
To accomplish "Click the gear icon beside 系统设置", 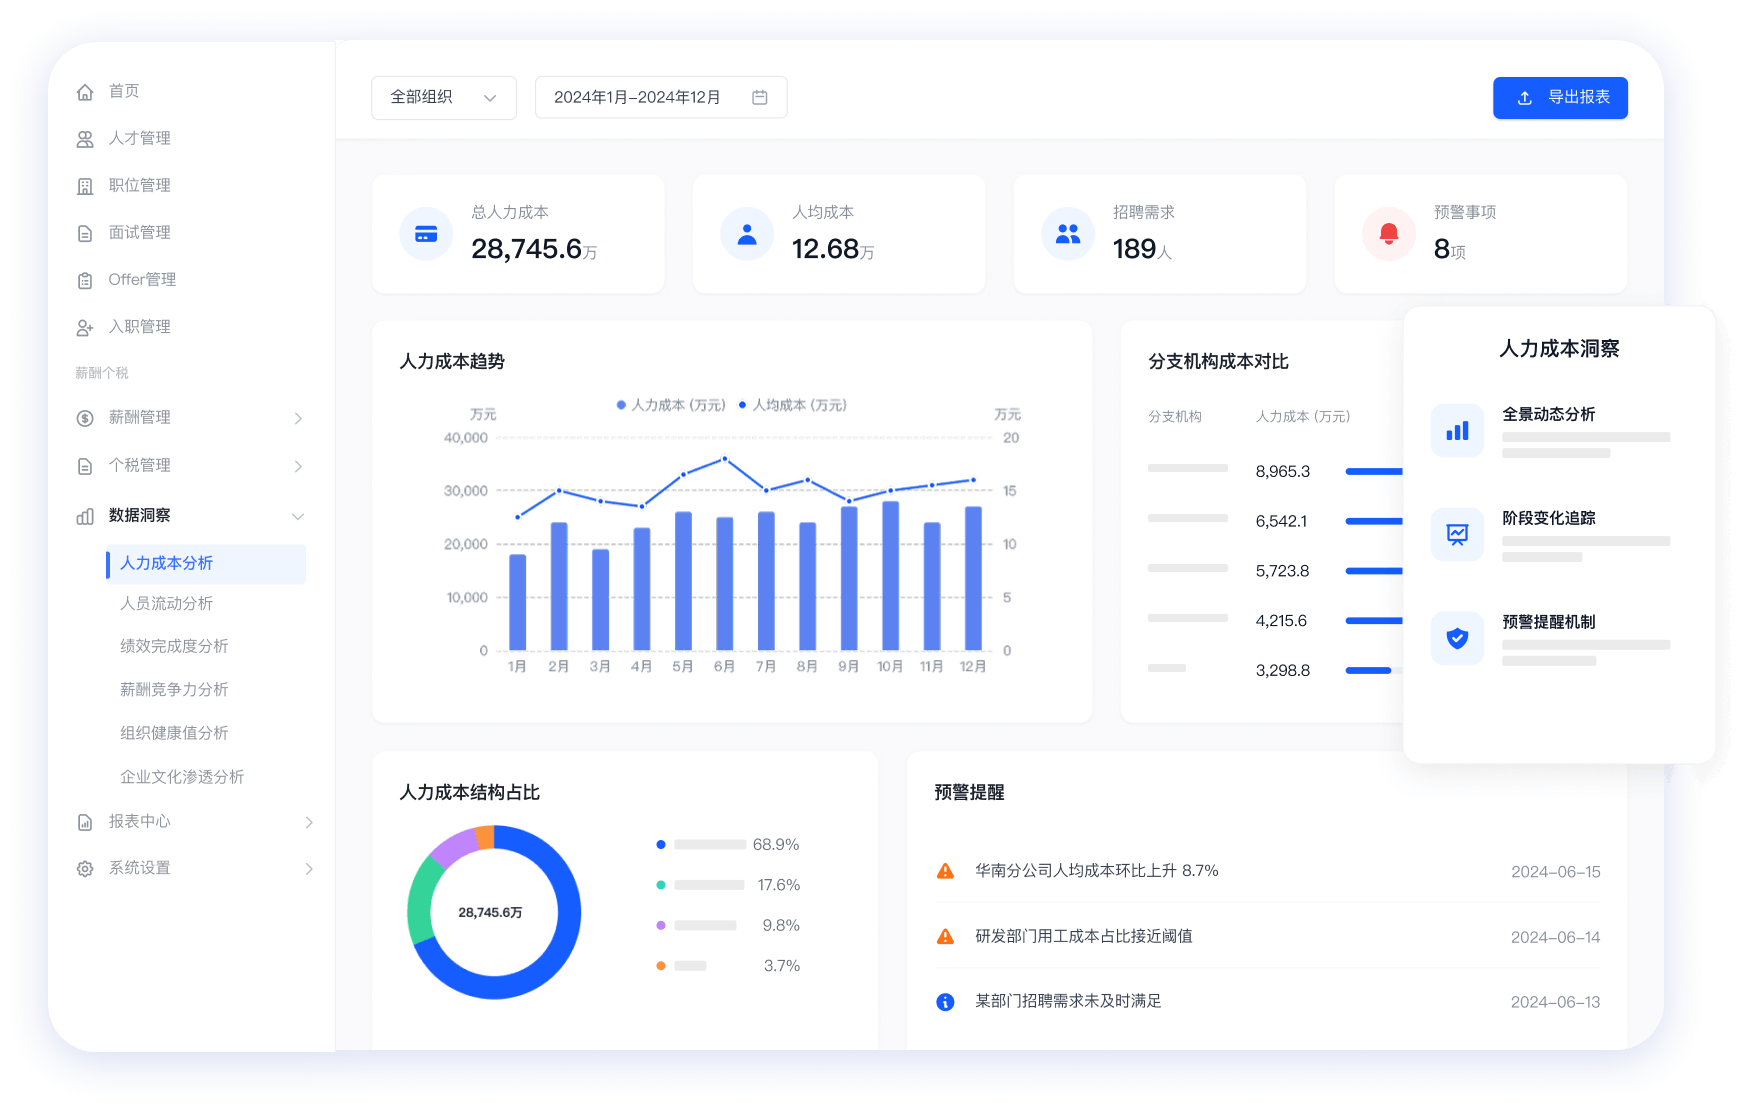I will point(85,869).
